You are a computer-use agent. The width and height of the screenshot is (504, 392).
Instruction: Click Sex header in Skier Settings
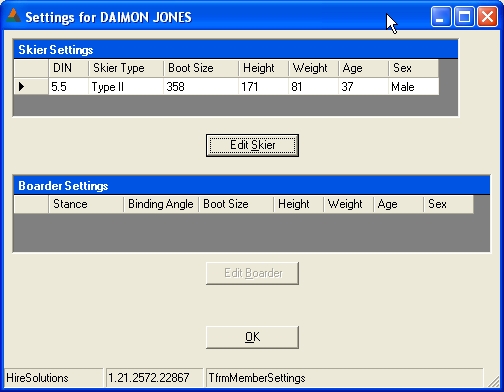pos(414,68)
